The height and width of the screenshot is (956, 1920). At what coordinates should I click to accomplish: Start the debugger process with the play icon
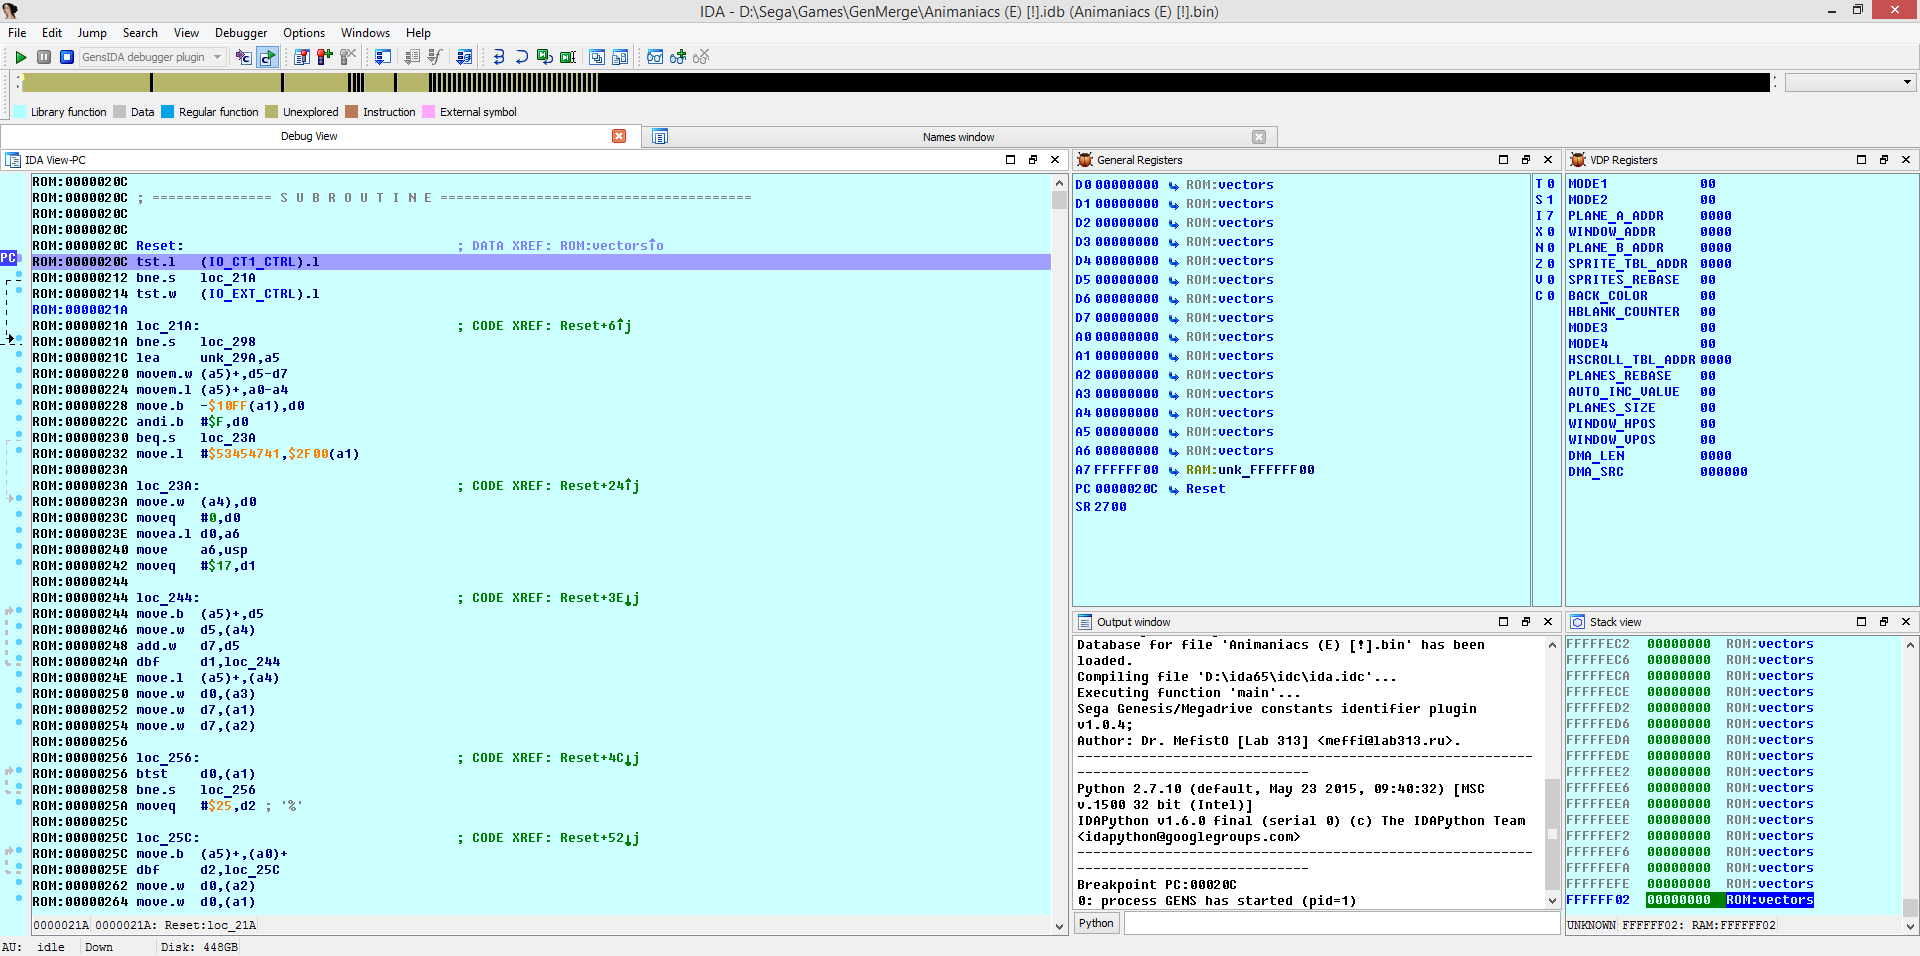20,57
